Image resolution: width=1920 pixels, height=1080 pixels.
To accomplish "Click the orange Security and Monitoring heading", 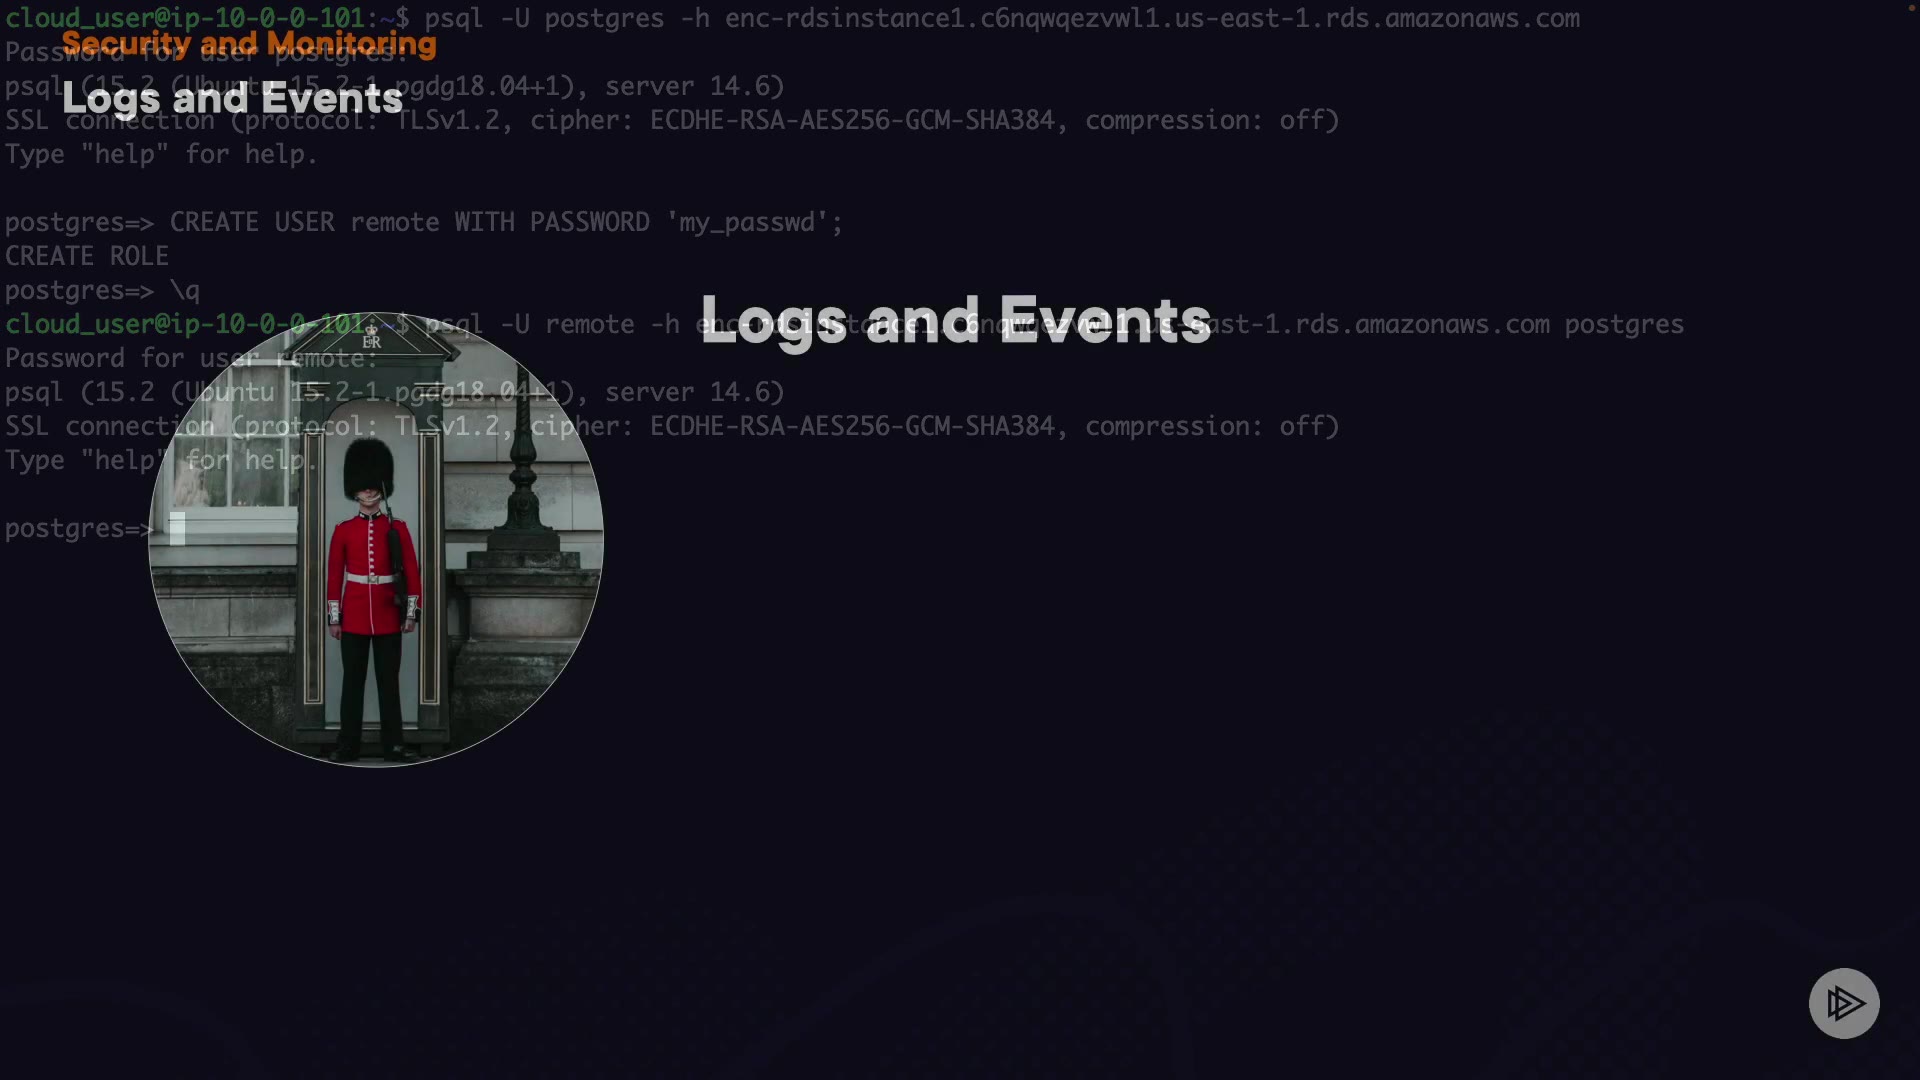I will [249, 44].
